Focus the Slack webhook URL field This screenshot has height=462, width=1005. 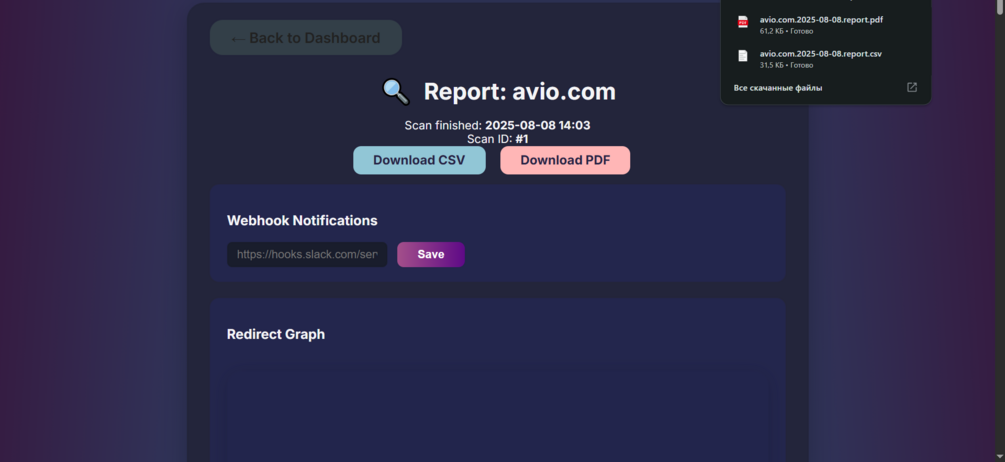click(307, 254)
